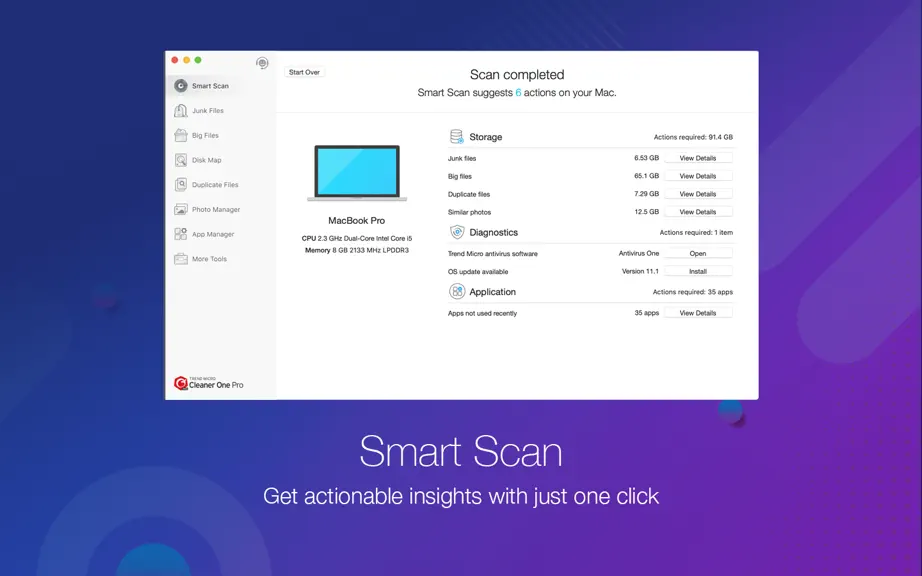
Task: View Details for Similar photos
Action: tap(698, 212)
